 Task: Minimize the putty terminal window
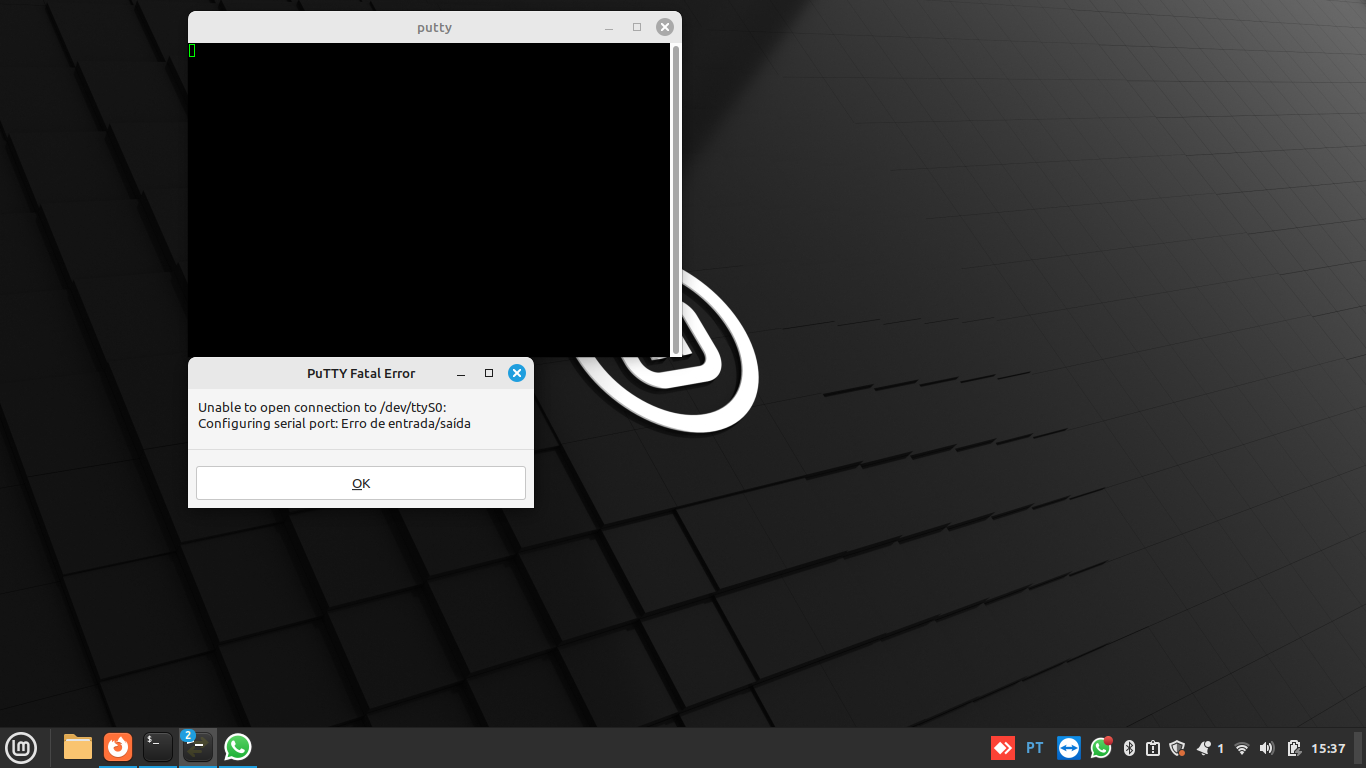pos(609,28)
